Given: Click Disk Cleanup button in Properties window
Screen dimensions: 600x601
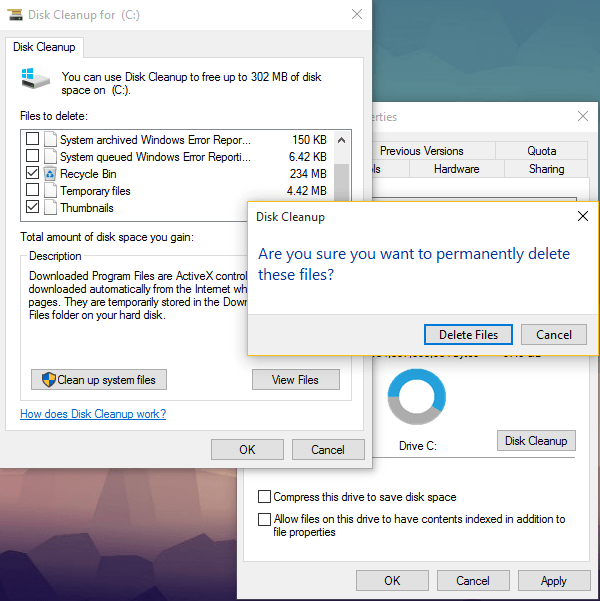Looking at the screenshot, I should [x=536, y=441].
